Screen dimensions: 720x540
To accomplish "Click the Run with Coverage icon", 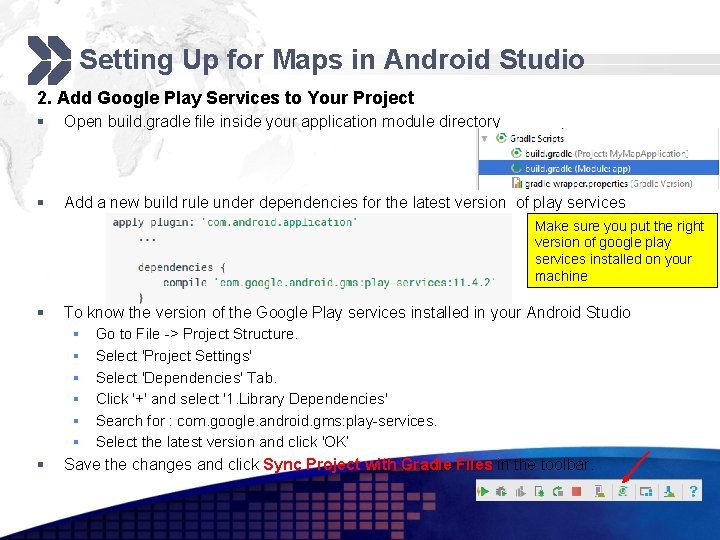I will (520, 491).
